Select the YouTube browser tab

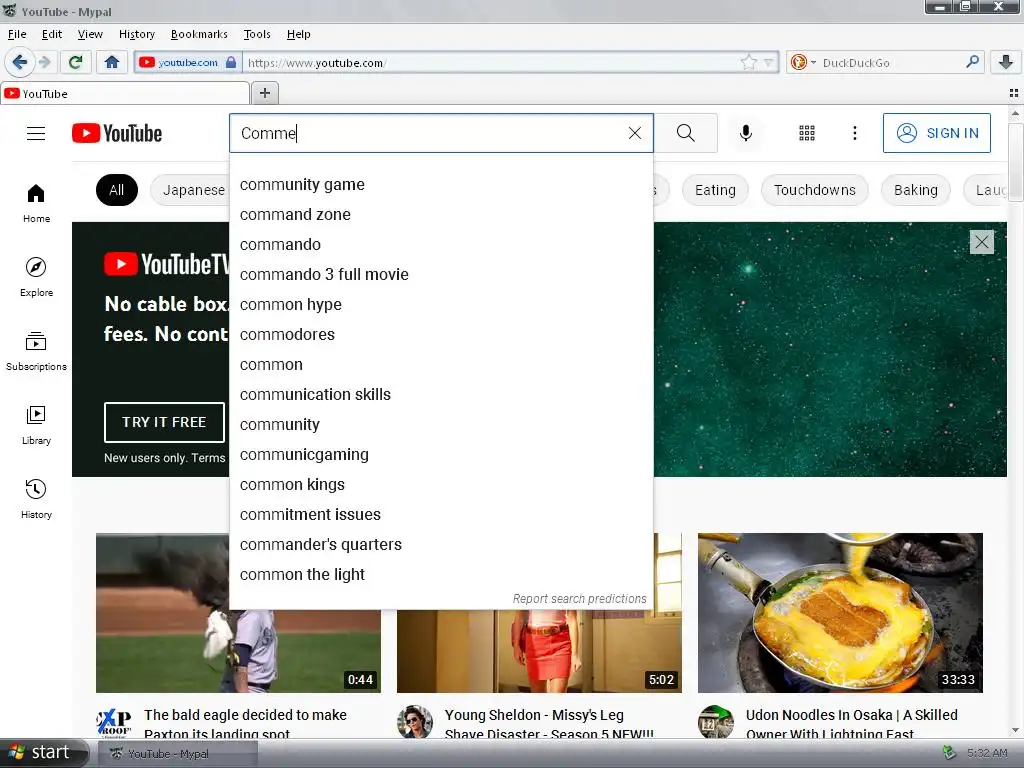coord(125,93)
